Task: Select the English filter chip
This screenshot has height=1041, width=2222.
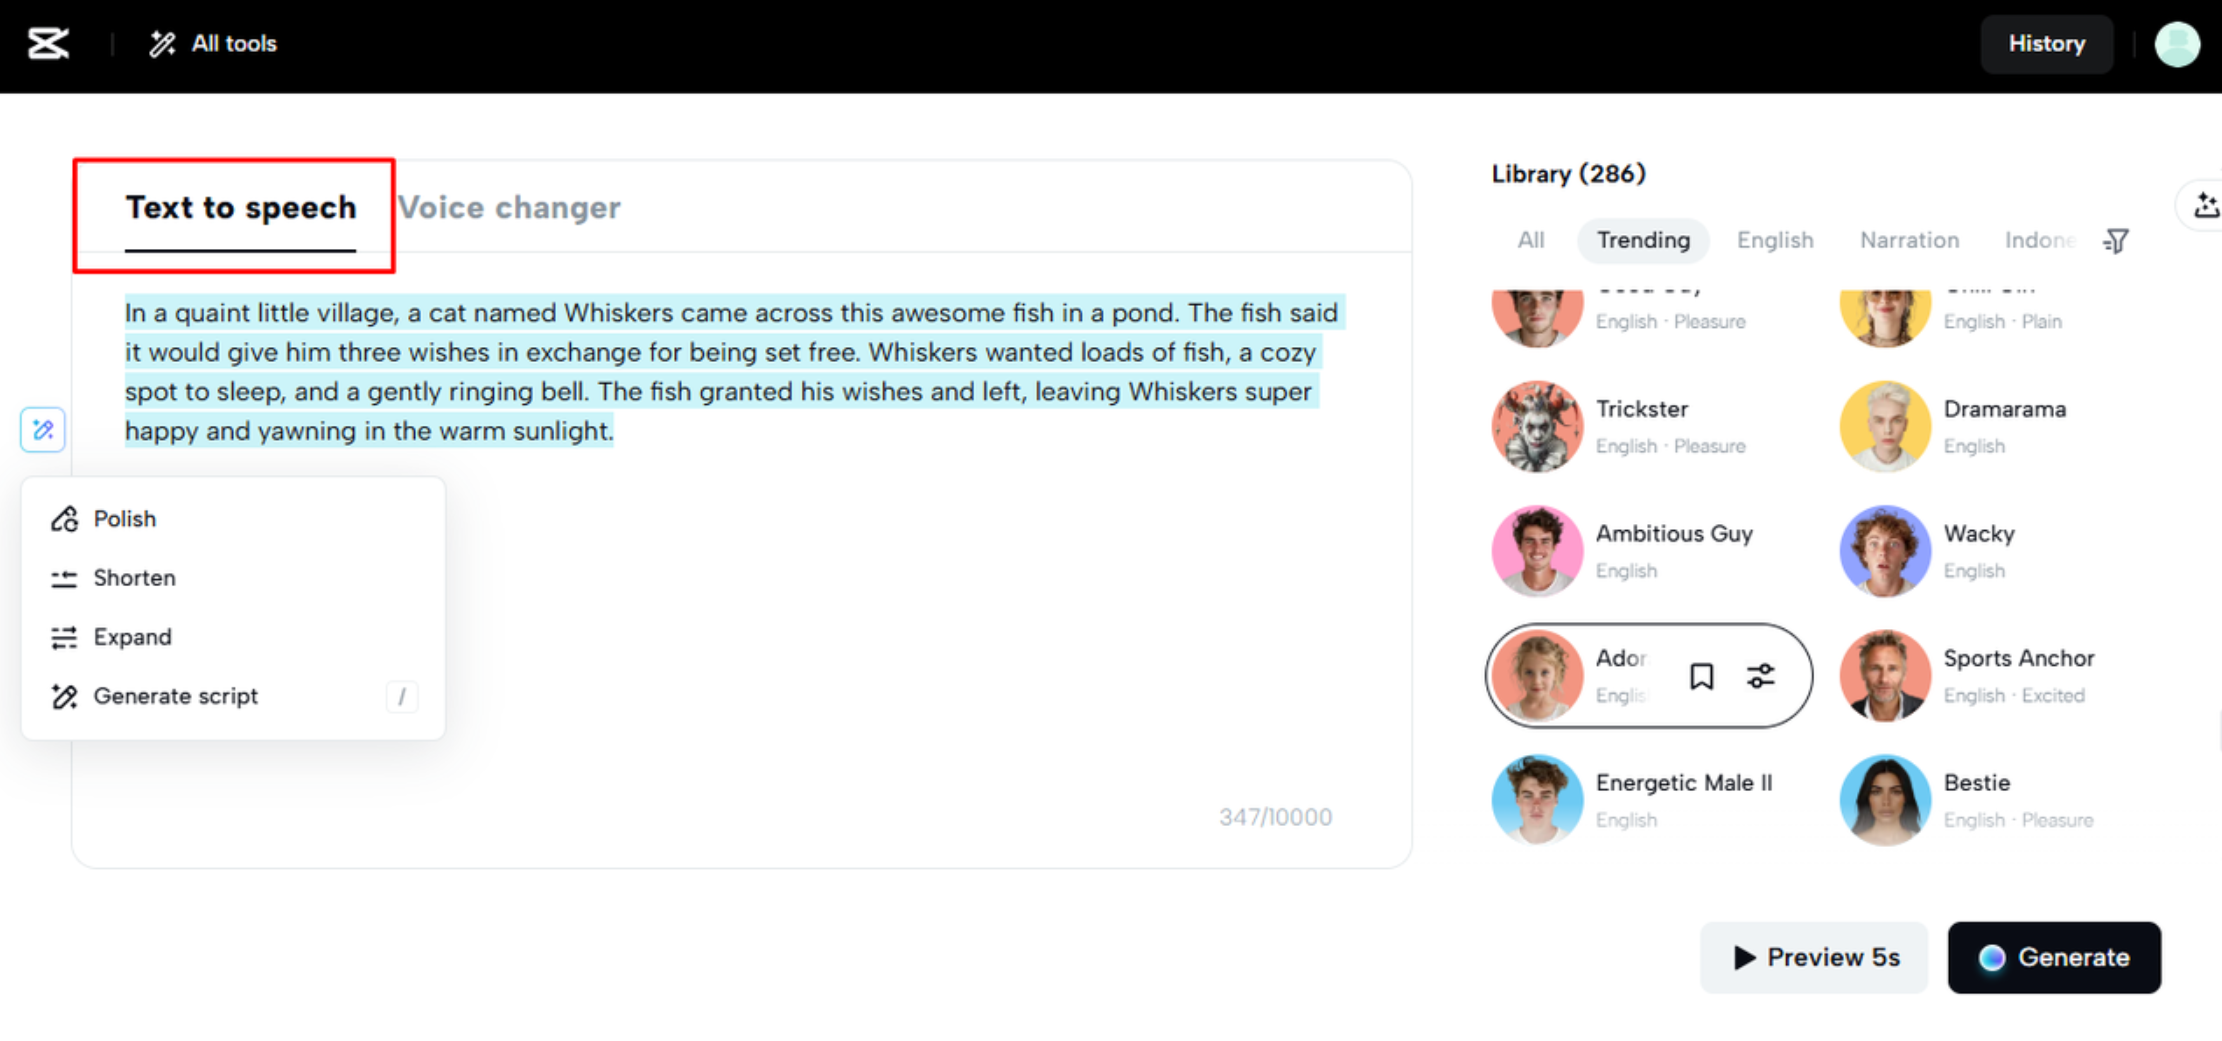Action: coord(1775,241)
